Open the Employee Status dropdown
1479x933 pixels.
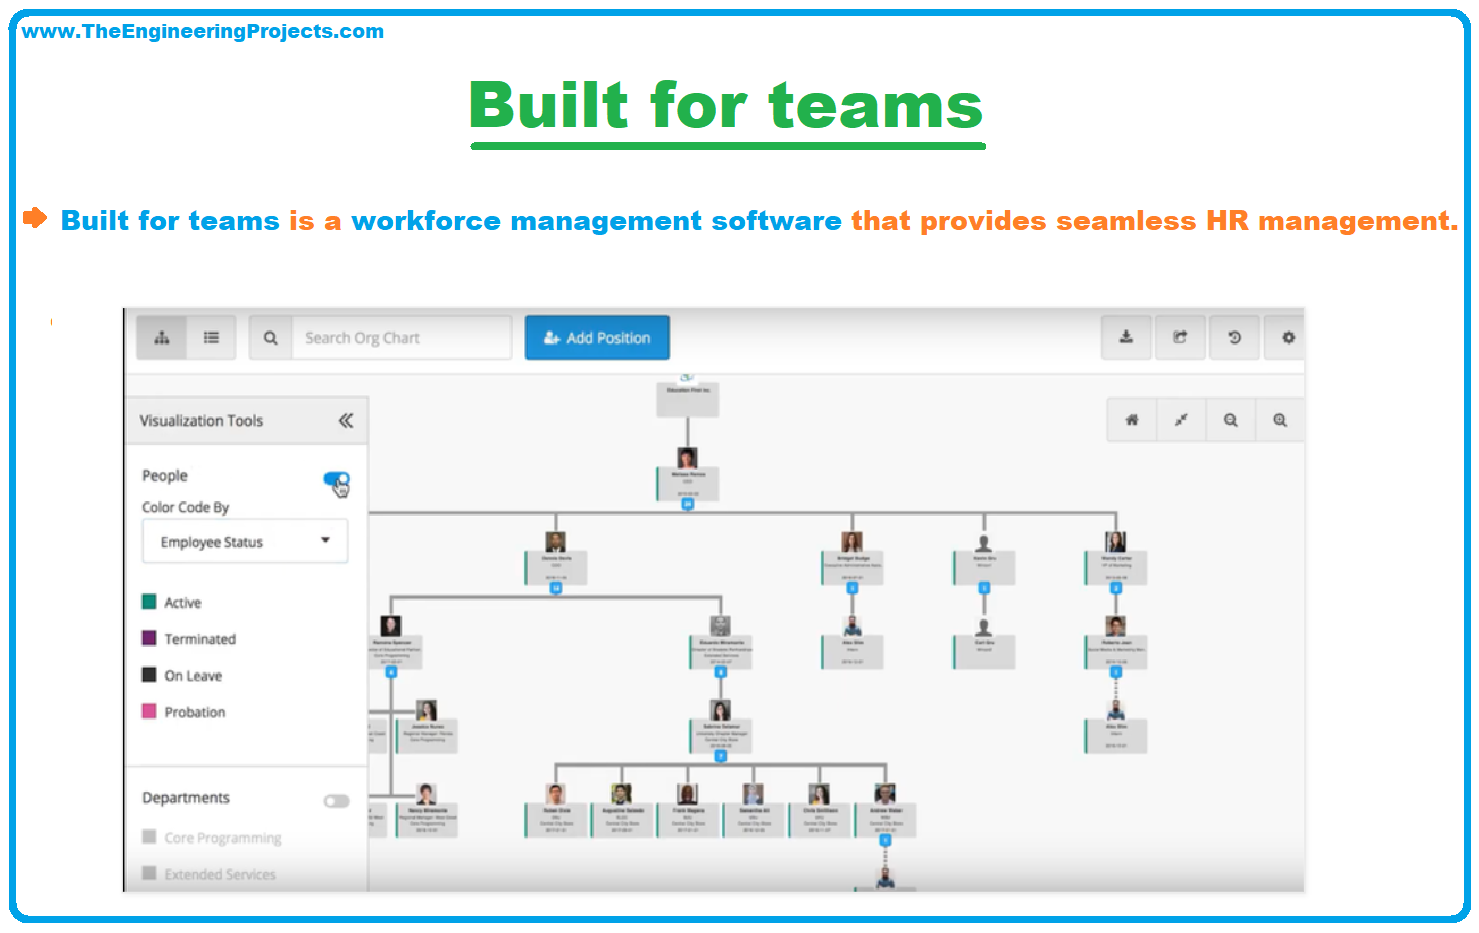coord(245,541)
